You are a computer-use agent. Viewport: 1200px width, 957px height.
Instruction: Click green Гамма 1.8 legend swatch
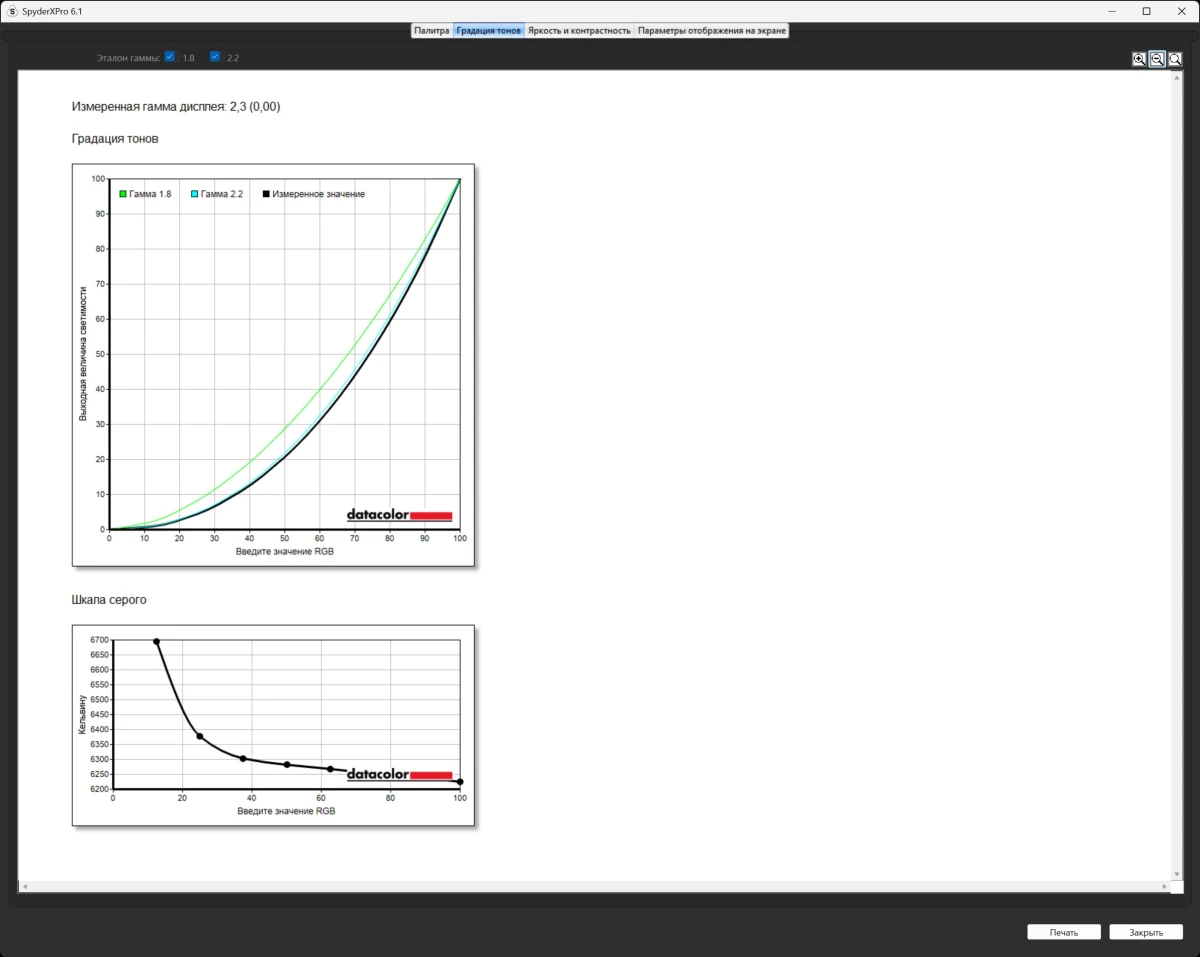pos(123,194)
